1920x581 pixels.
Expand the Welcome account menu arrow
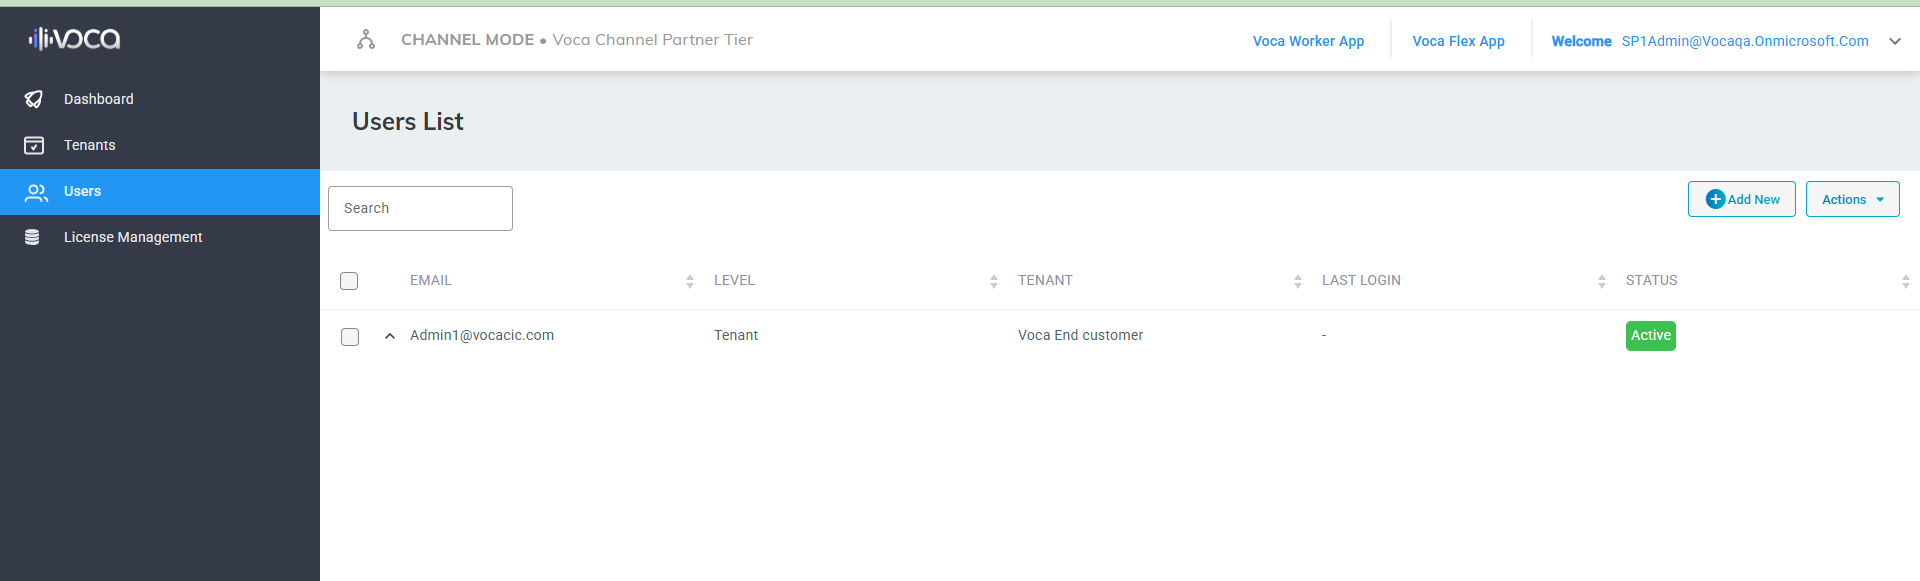click(1894, 41)
